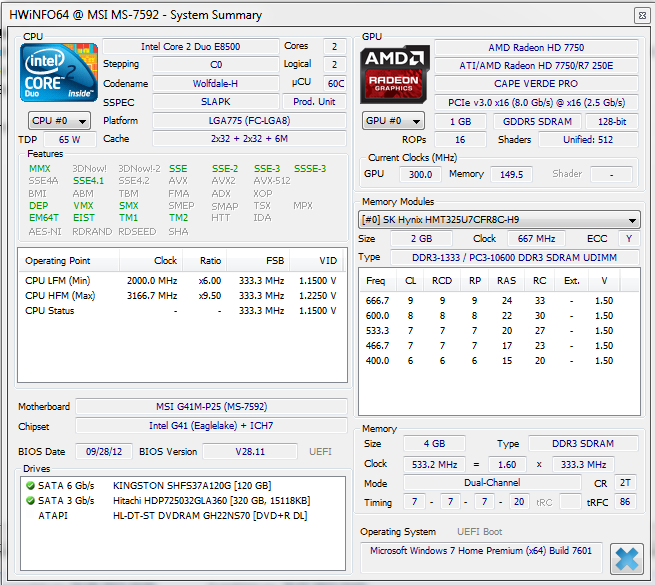Click the Windows 7 Home Premium OS field
The image size is (655, 585).
[481, 558]
